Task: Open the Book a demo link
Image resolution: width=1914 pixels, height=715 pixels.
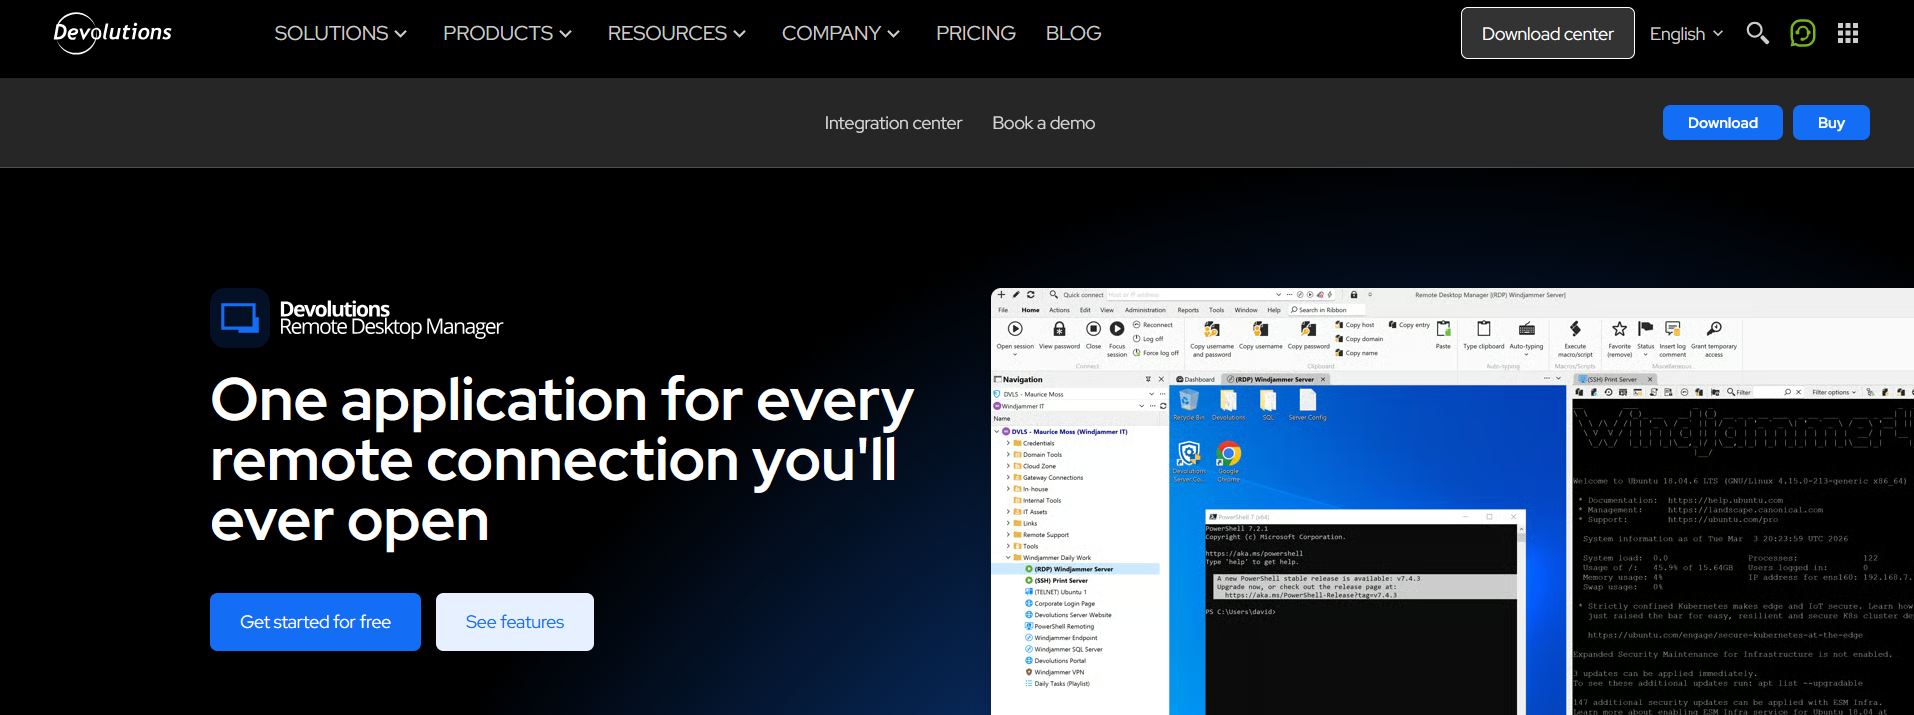Action: [x=1043, y=123]
